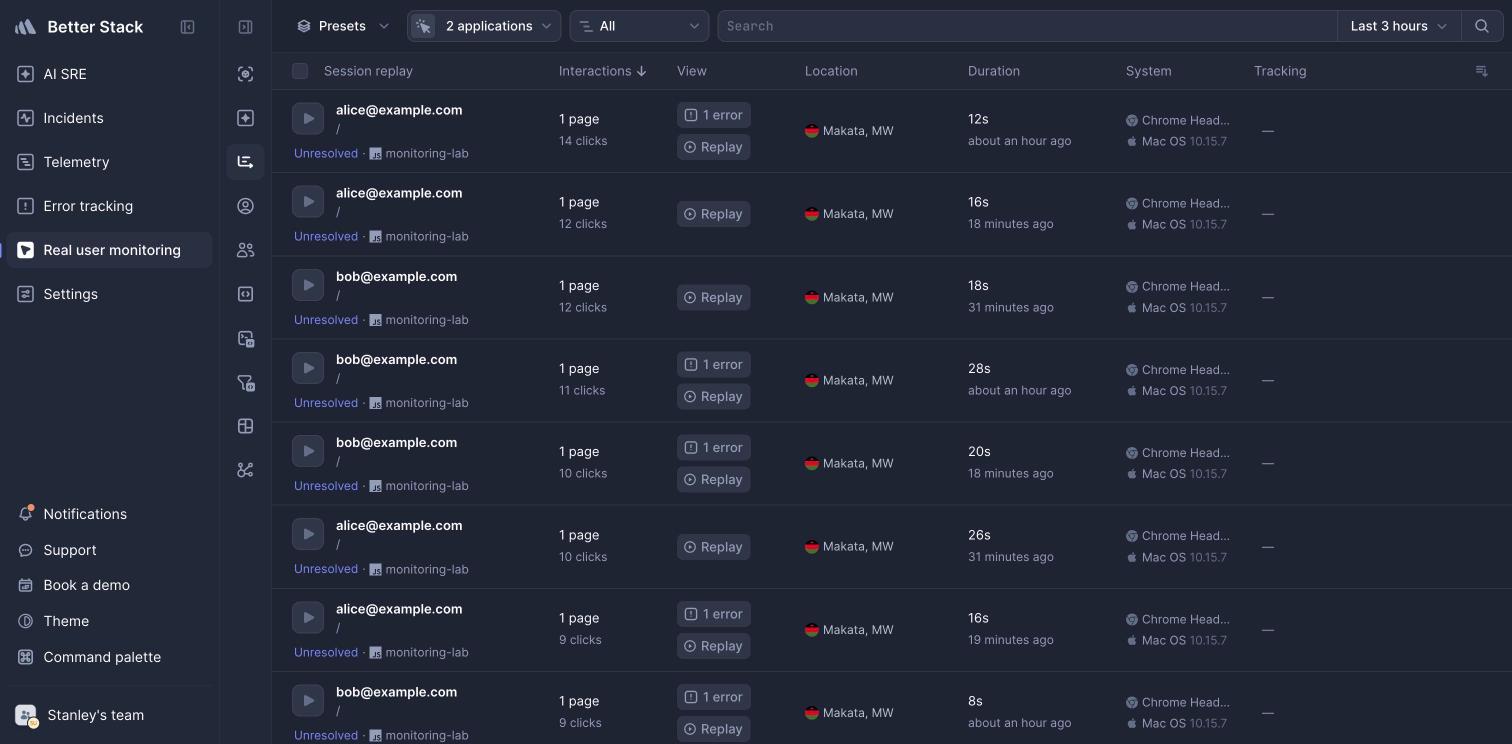Open the sessions list icon in the icon rail

coord(245,162)
